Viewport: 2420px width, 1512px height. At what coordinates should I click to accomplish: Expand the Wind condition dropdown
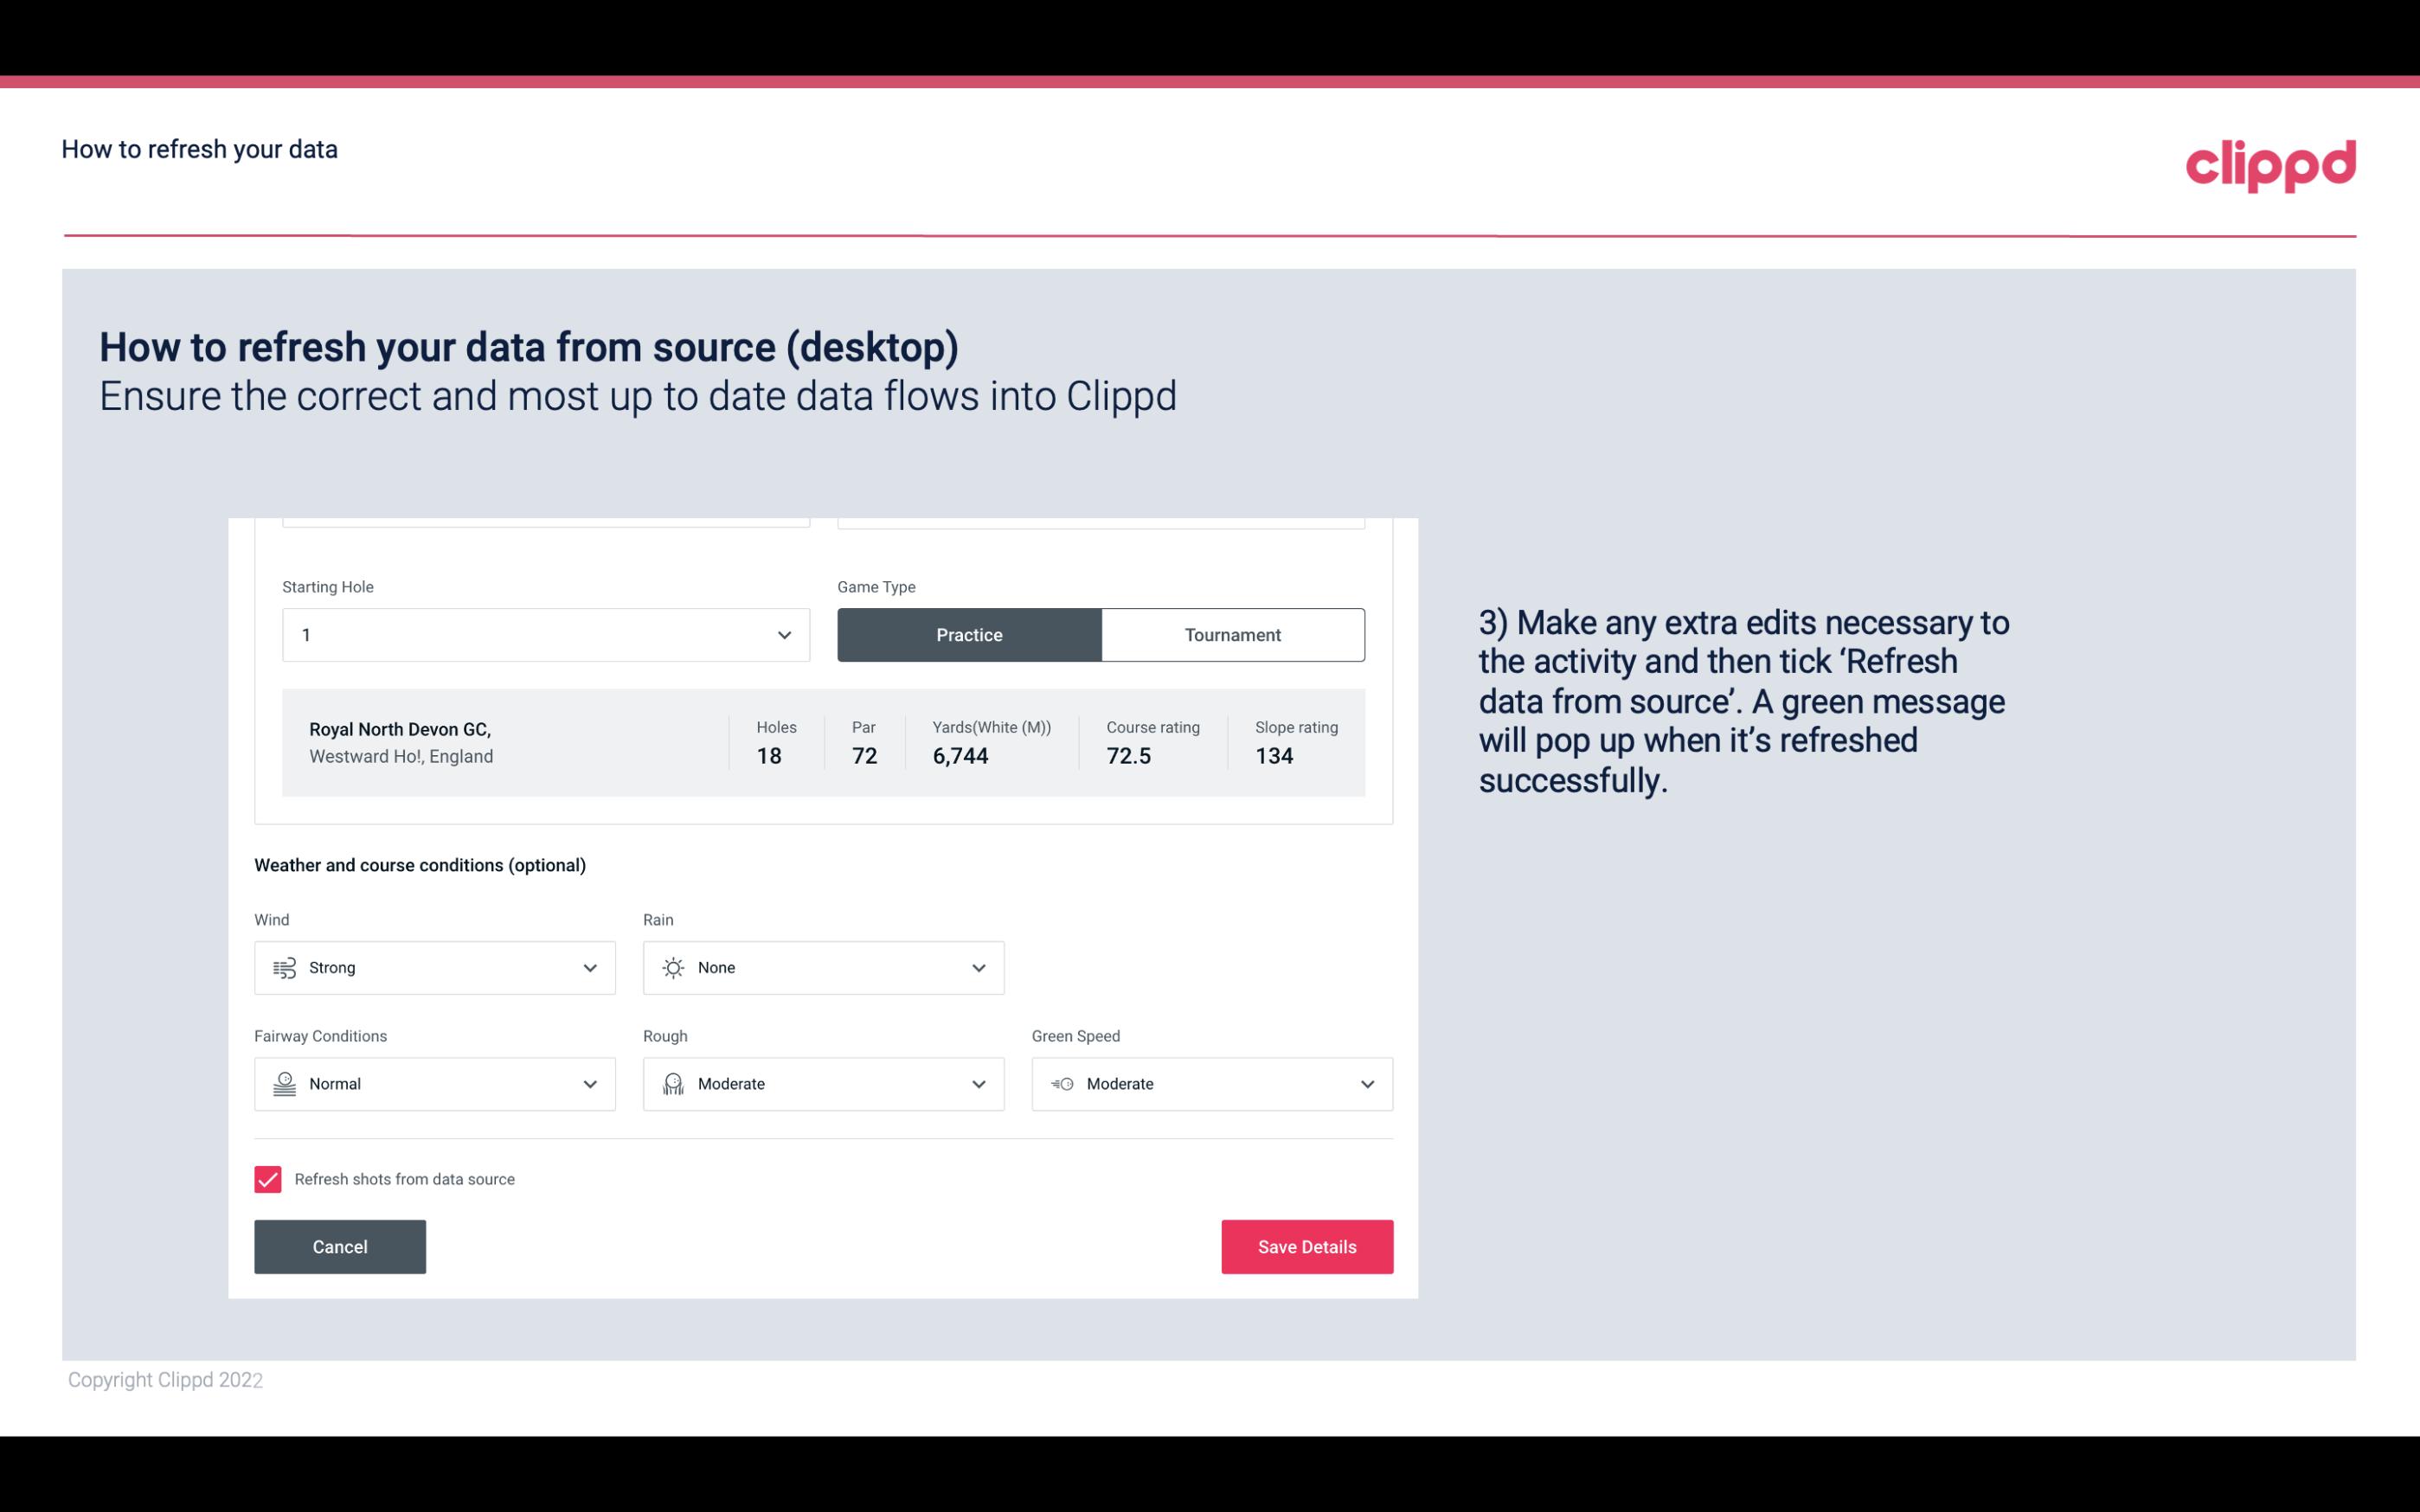point(589,967)
